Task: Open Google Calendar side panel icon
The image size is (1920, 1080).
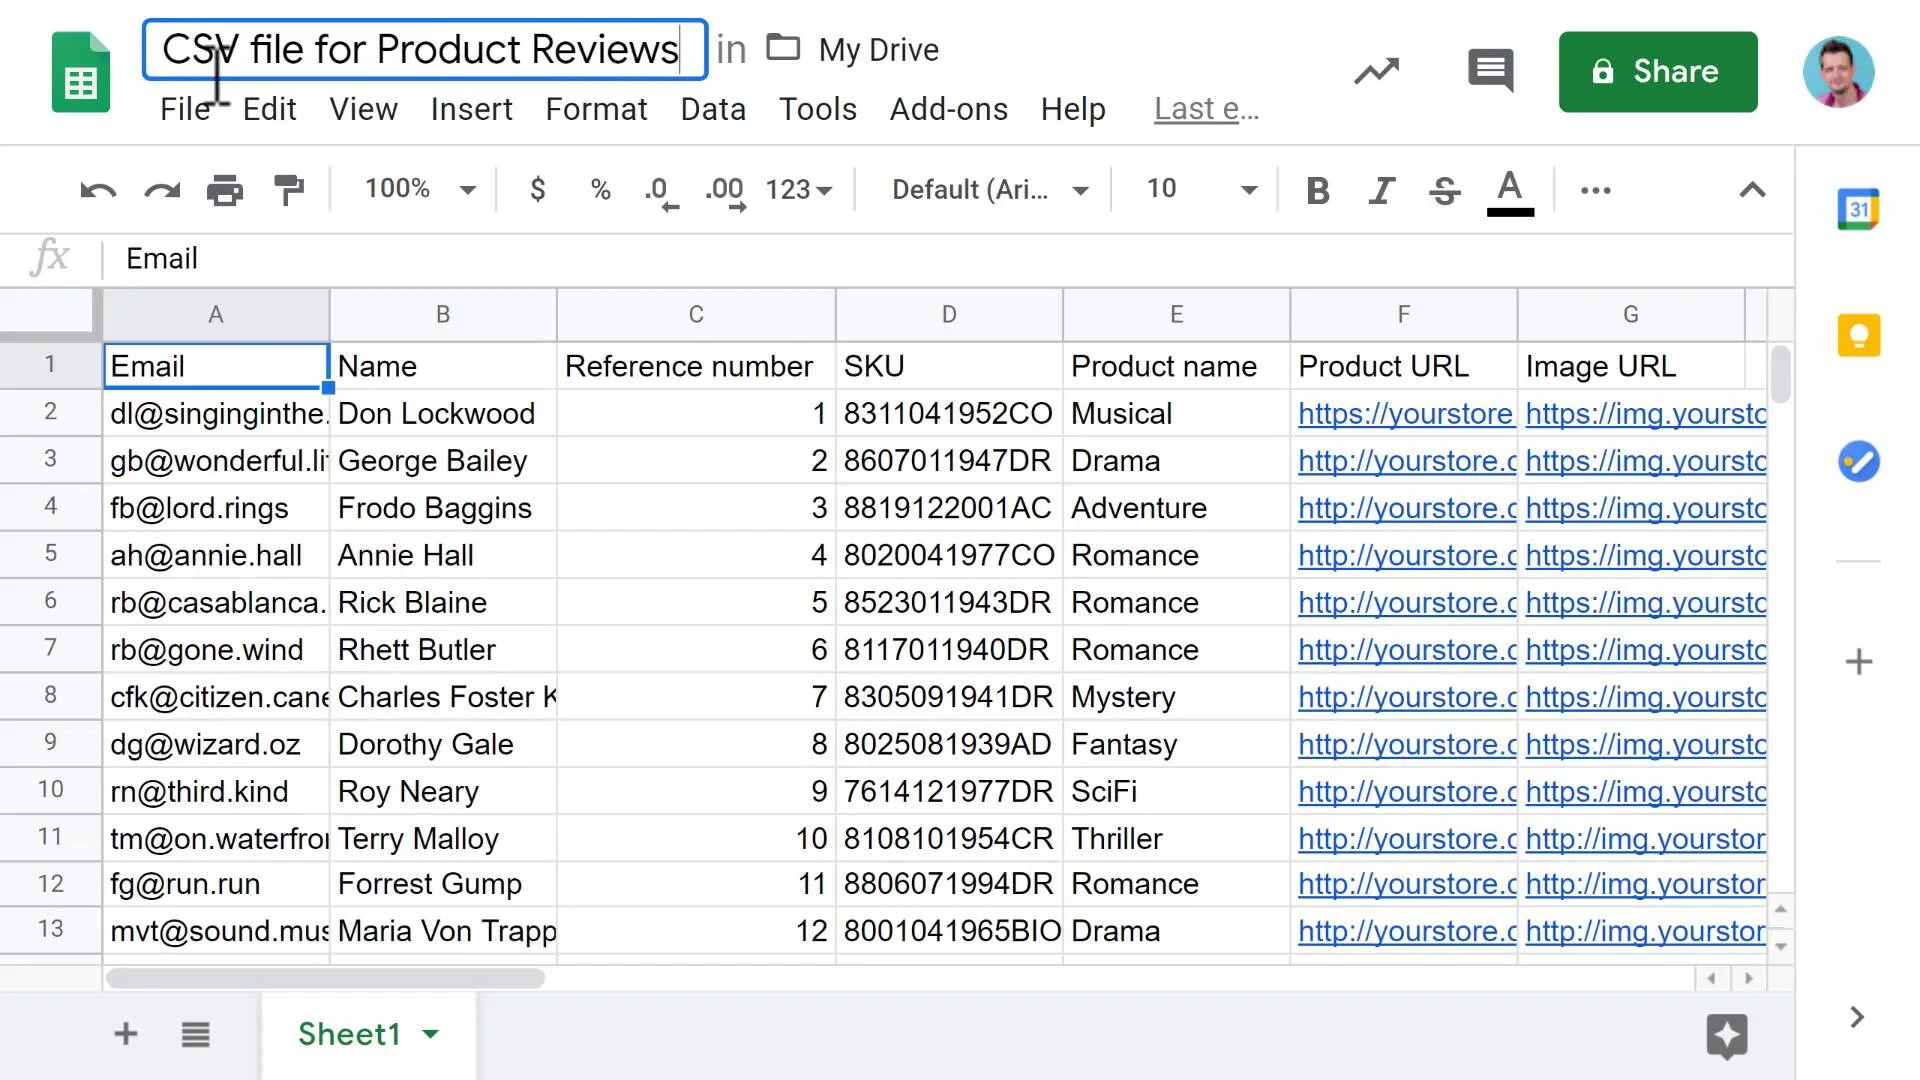Action: (x=1858, y=210)
